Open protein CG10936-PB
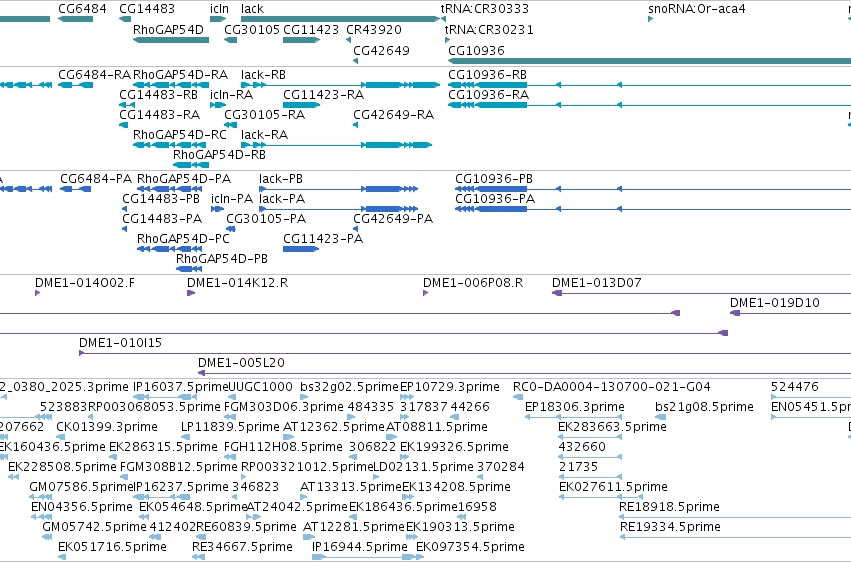The width and height of the screenshot is (851, 562). point(494,179)
